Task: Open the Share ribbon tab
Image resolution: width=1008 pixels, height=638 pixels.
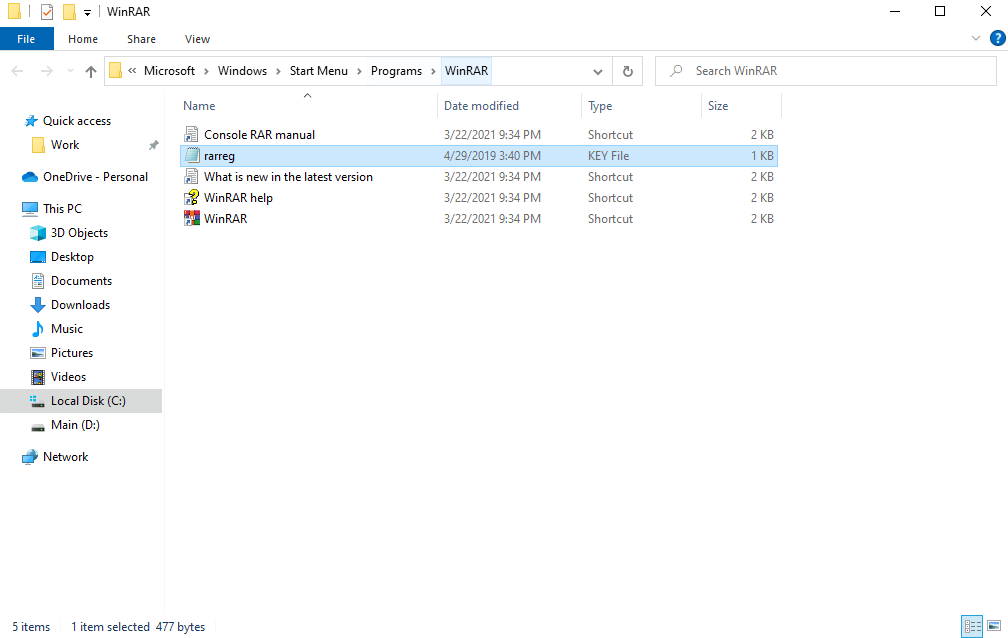Action: click(141, 39)
